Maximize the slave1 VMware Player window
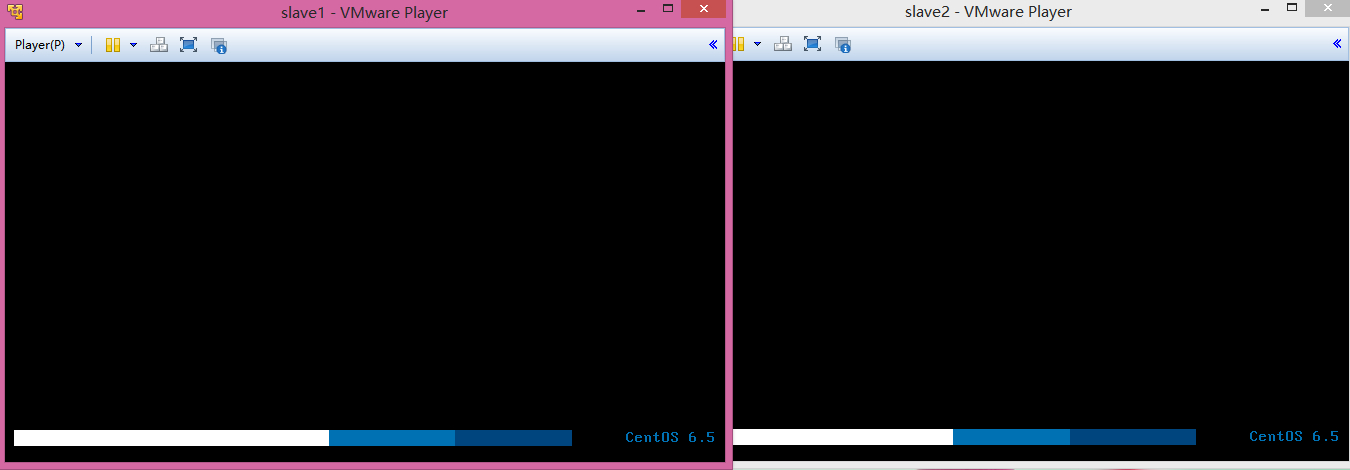This screenshot has height=470, width=1350. point(668,9)
